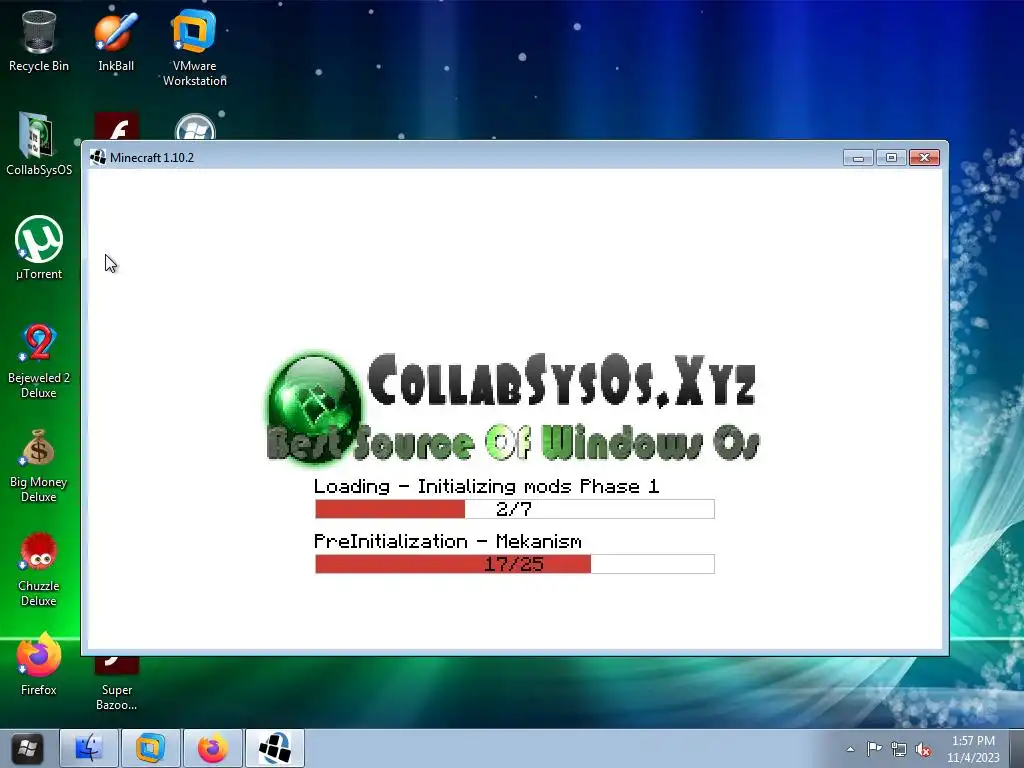Viewport: 1024px width, 768px height.
Task: Click the muted volume tray icon
Action: (x=923, y=749)
